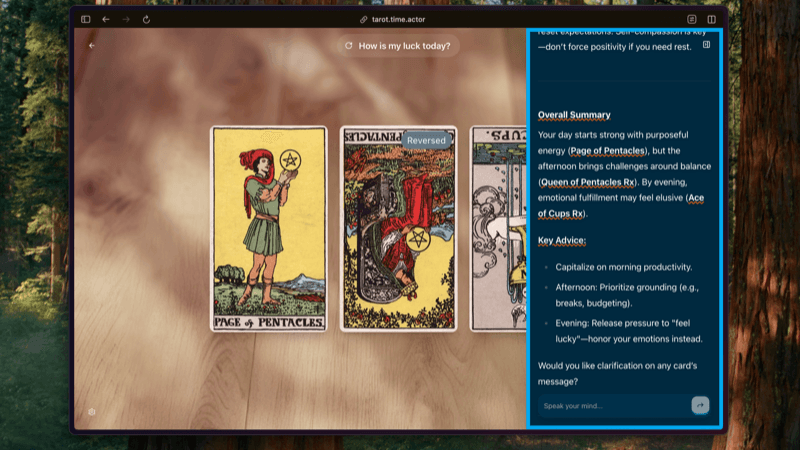Click the 'Overall Summary' heading
The width and height of the screenshot is (800, 450).
click(x=574, y=115)
